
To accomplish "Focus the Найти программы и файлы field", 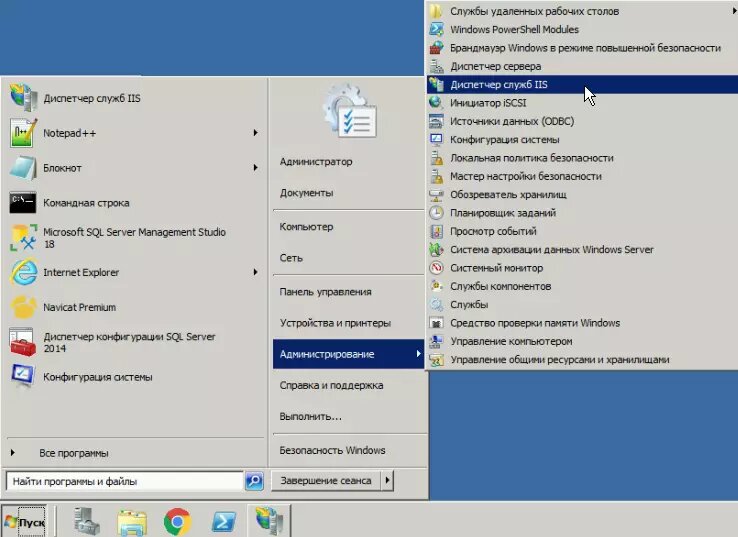I will (x=125, y=481).
